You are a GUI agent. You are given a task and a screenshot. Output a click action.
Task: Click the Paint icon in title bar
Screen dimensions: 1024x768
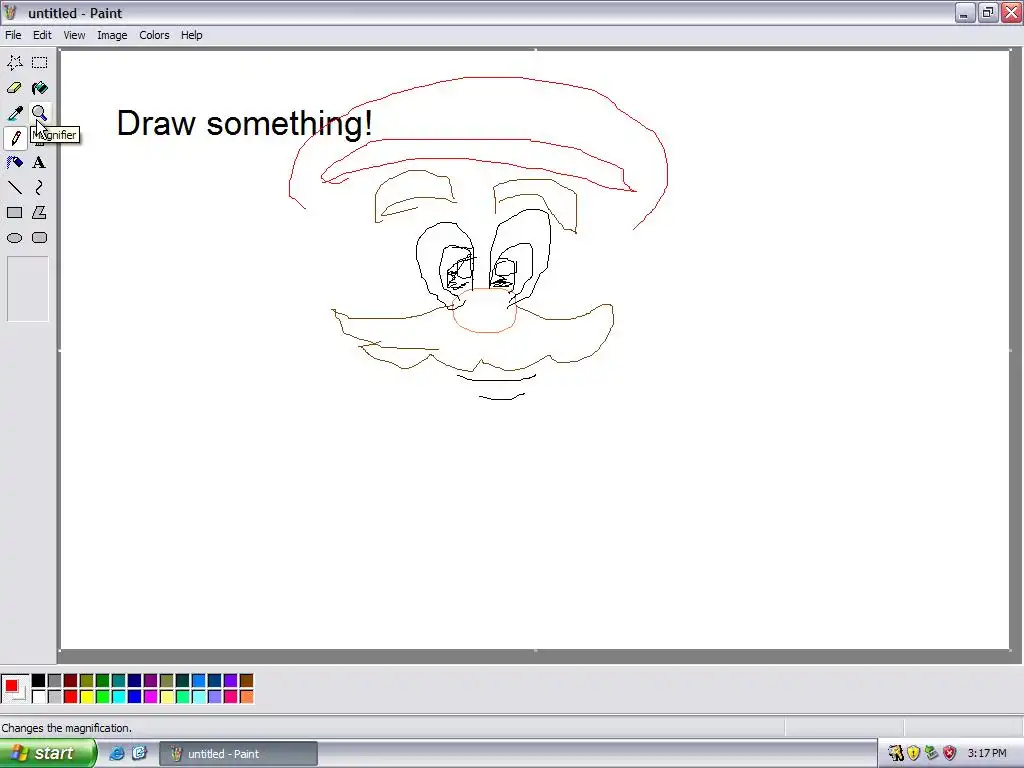click(11, 12)
